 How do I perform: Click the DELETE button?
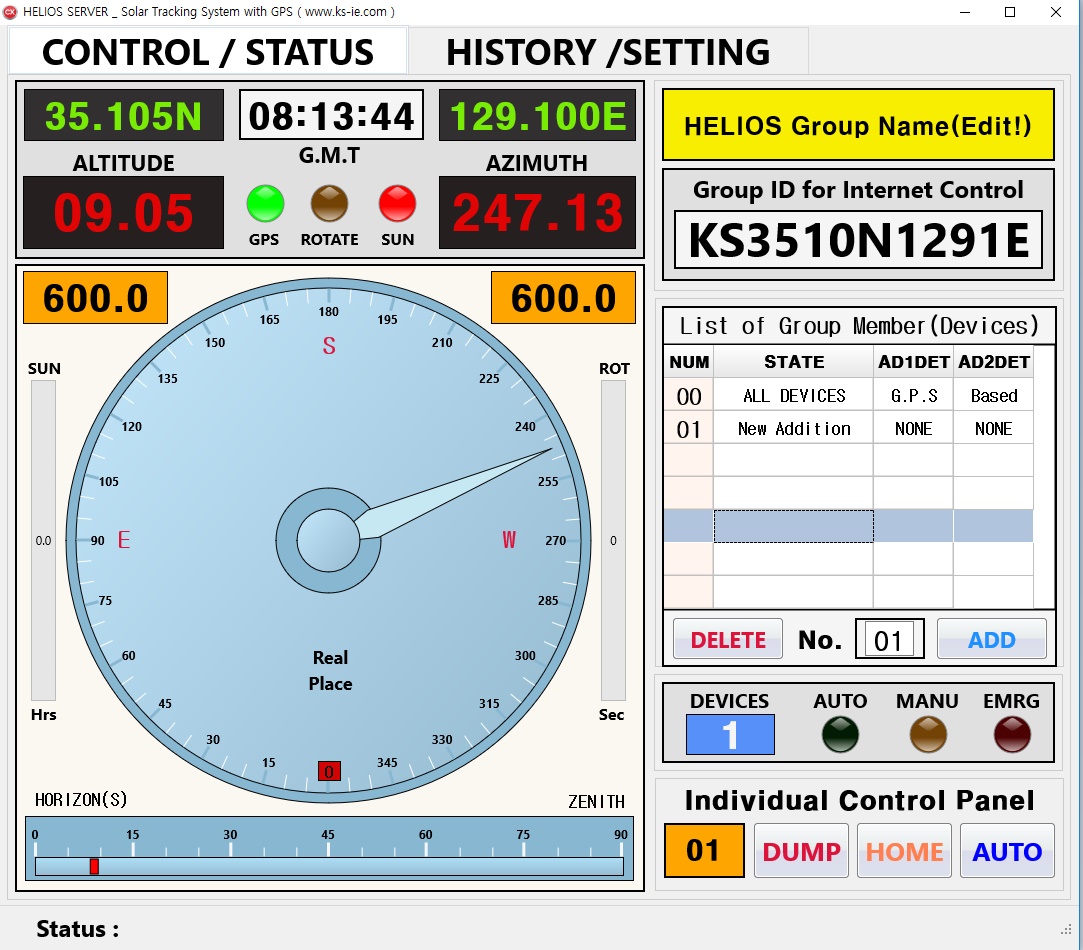click(x=728, y=639)
